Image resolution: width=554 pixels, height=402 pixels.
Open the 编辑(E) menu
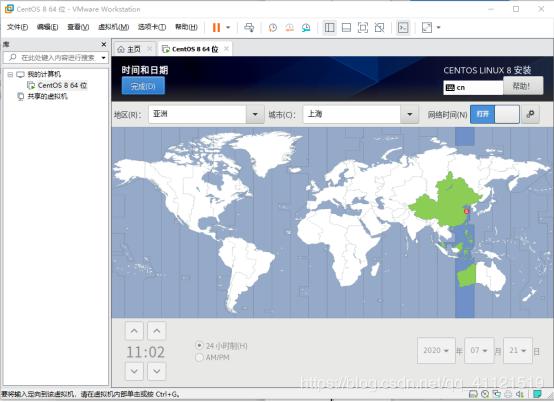point(47,27)
